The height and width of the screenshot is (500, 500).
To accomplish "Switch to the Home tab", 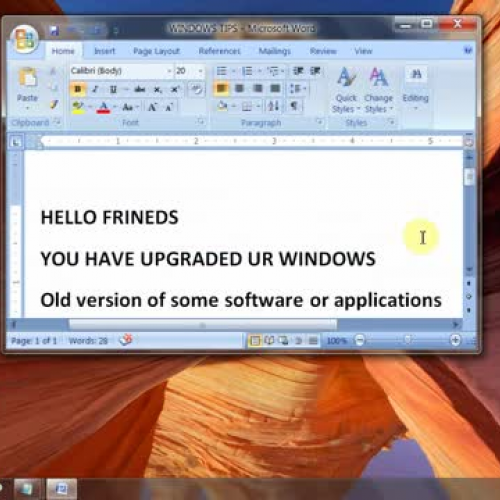I will [x=63, y=51].
